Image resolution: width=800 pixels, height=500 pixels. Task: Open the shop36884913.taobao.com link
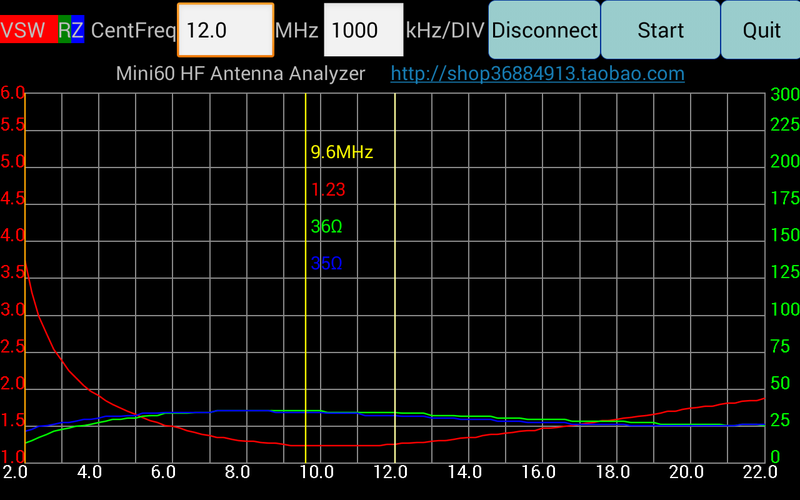tap(537, 74)
